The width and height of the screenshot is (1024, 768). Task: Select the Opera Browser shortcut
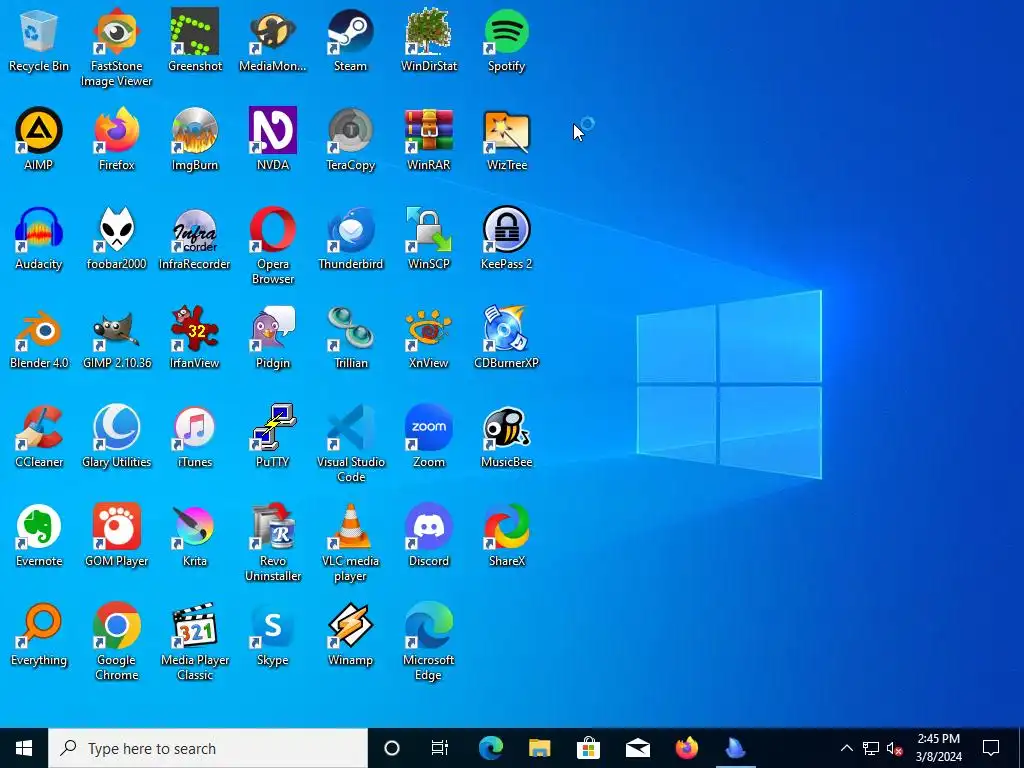[272, 229]
